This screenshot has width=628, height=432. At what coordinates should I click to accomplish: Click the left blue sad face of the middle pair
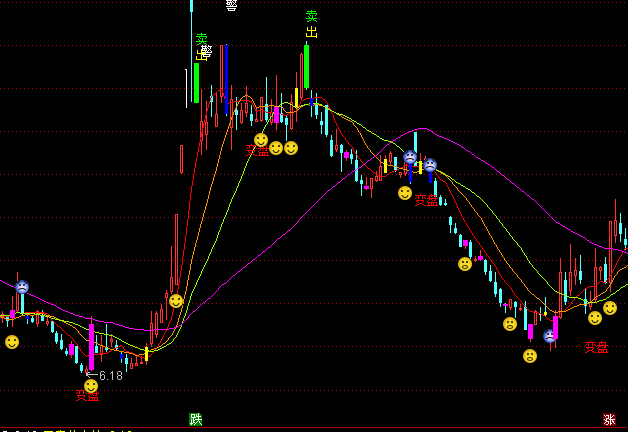pyautogui.click(x=410, y=158)
